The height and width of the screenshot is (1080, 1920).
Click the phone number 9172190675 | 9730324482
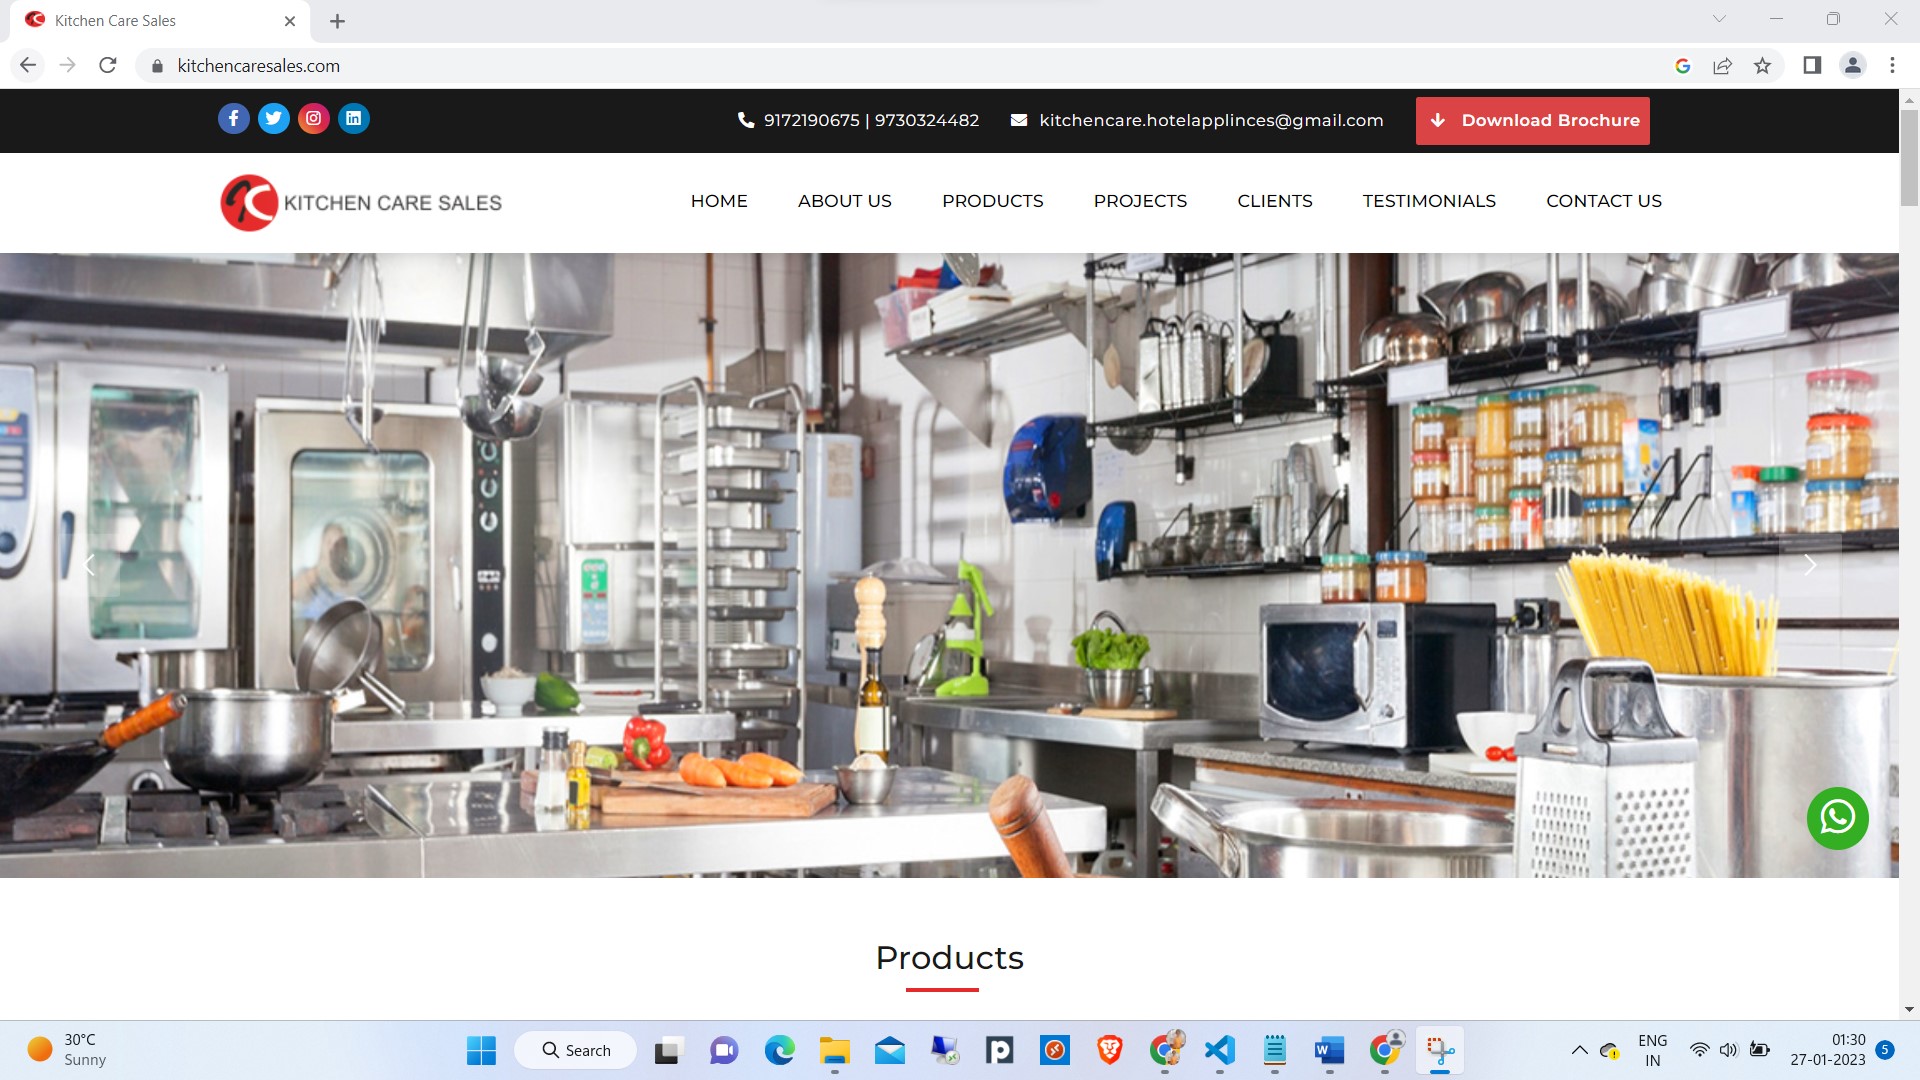[x=858, y=120]
